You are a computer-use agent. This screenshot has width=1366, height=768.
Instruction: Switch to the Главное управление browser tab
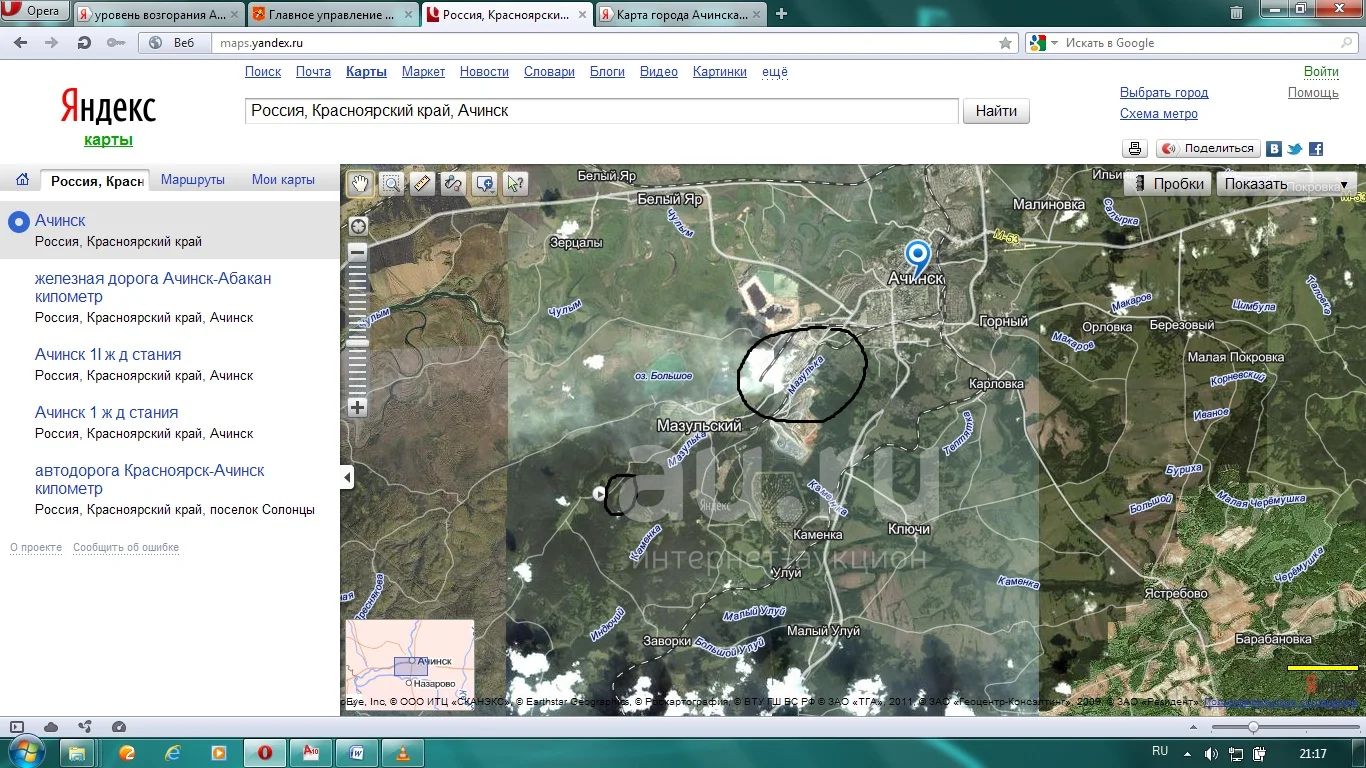pos(331,14)
